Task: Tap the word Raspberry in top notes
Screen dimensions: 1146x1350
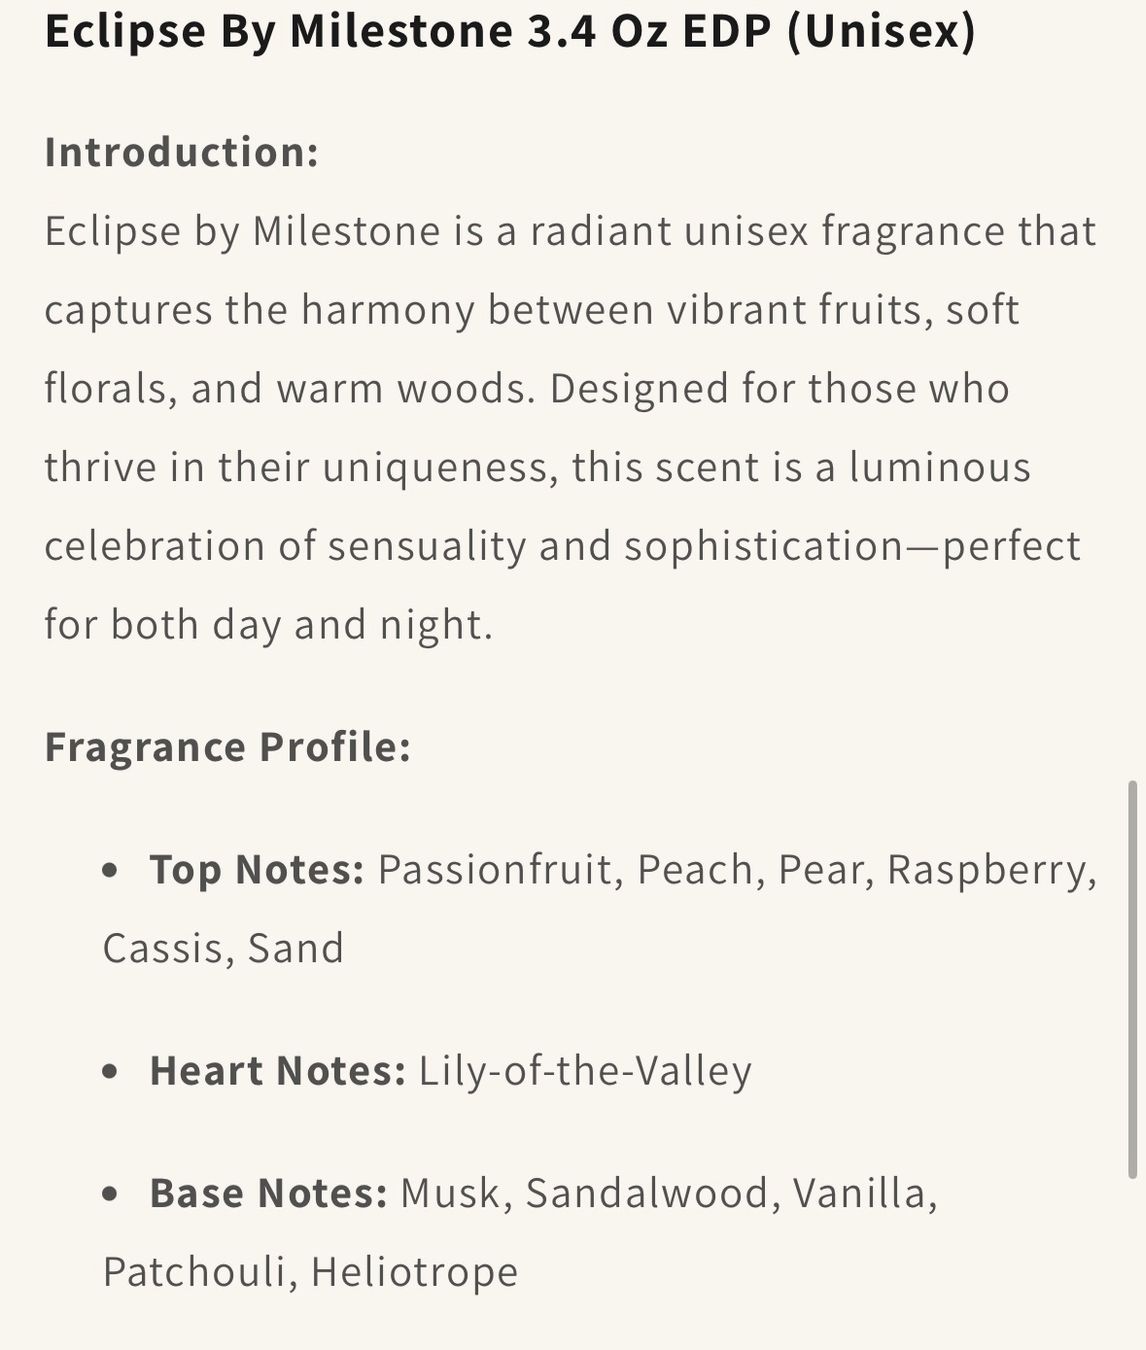Action: click(x=986, y=871)
